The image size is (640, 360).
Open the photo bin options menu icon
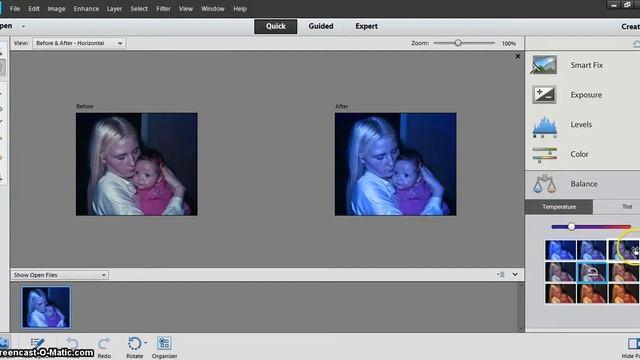(501, 275)
